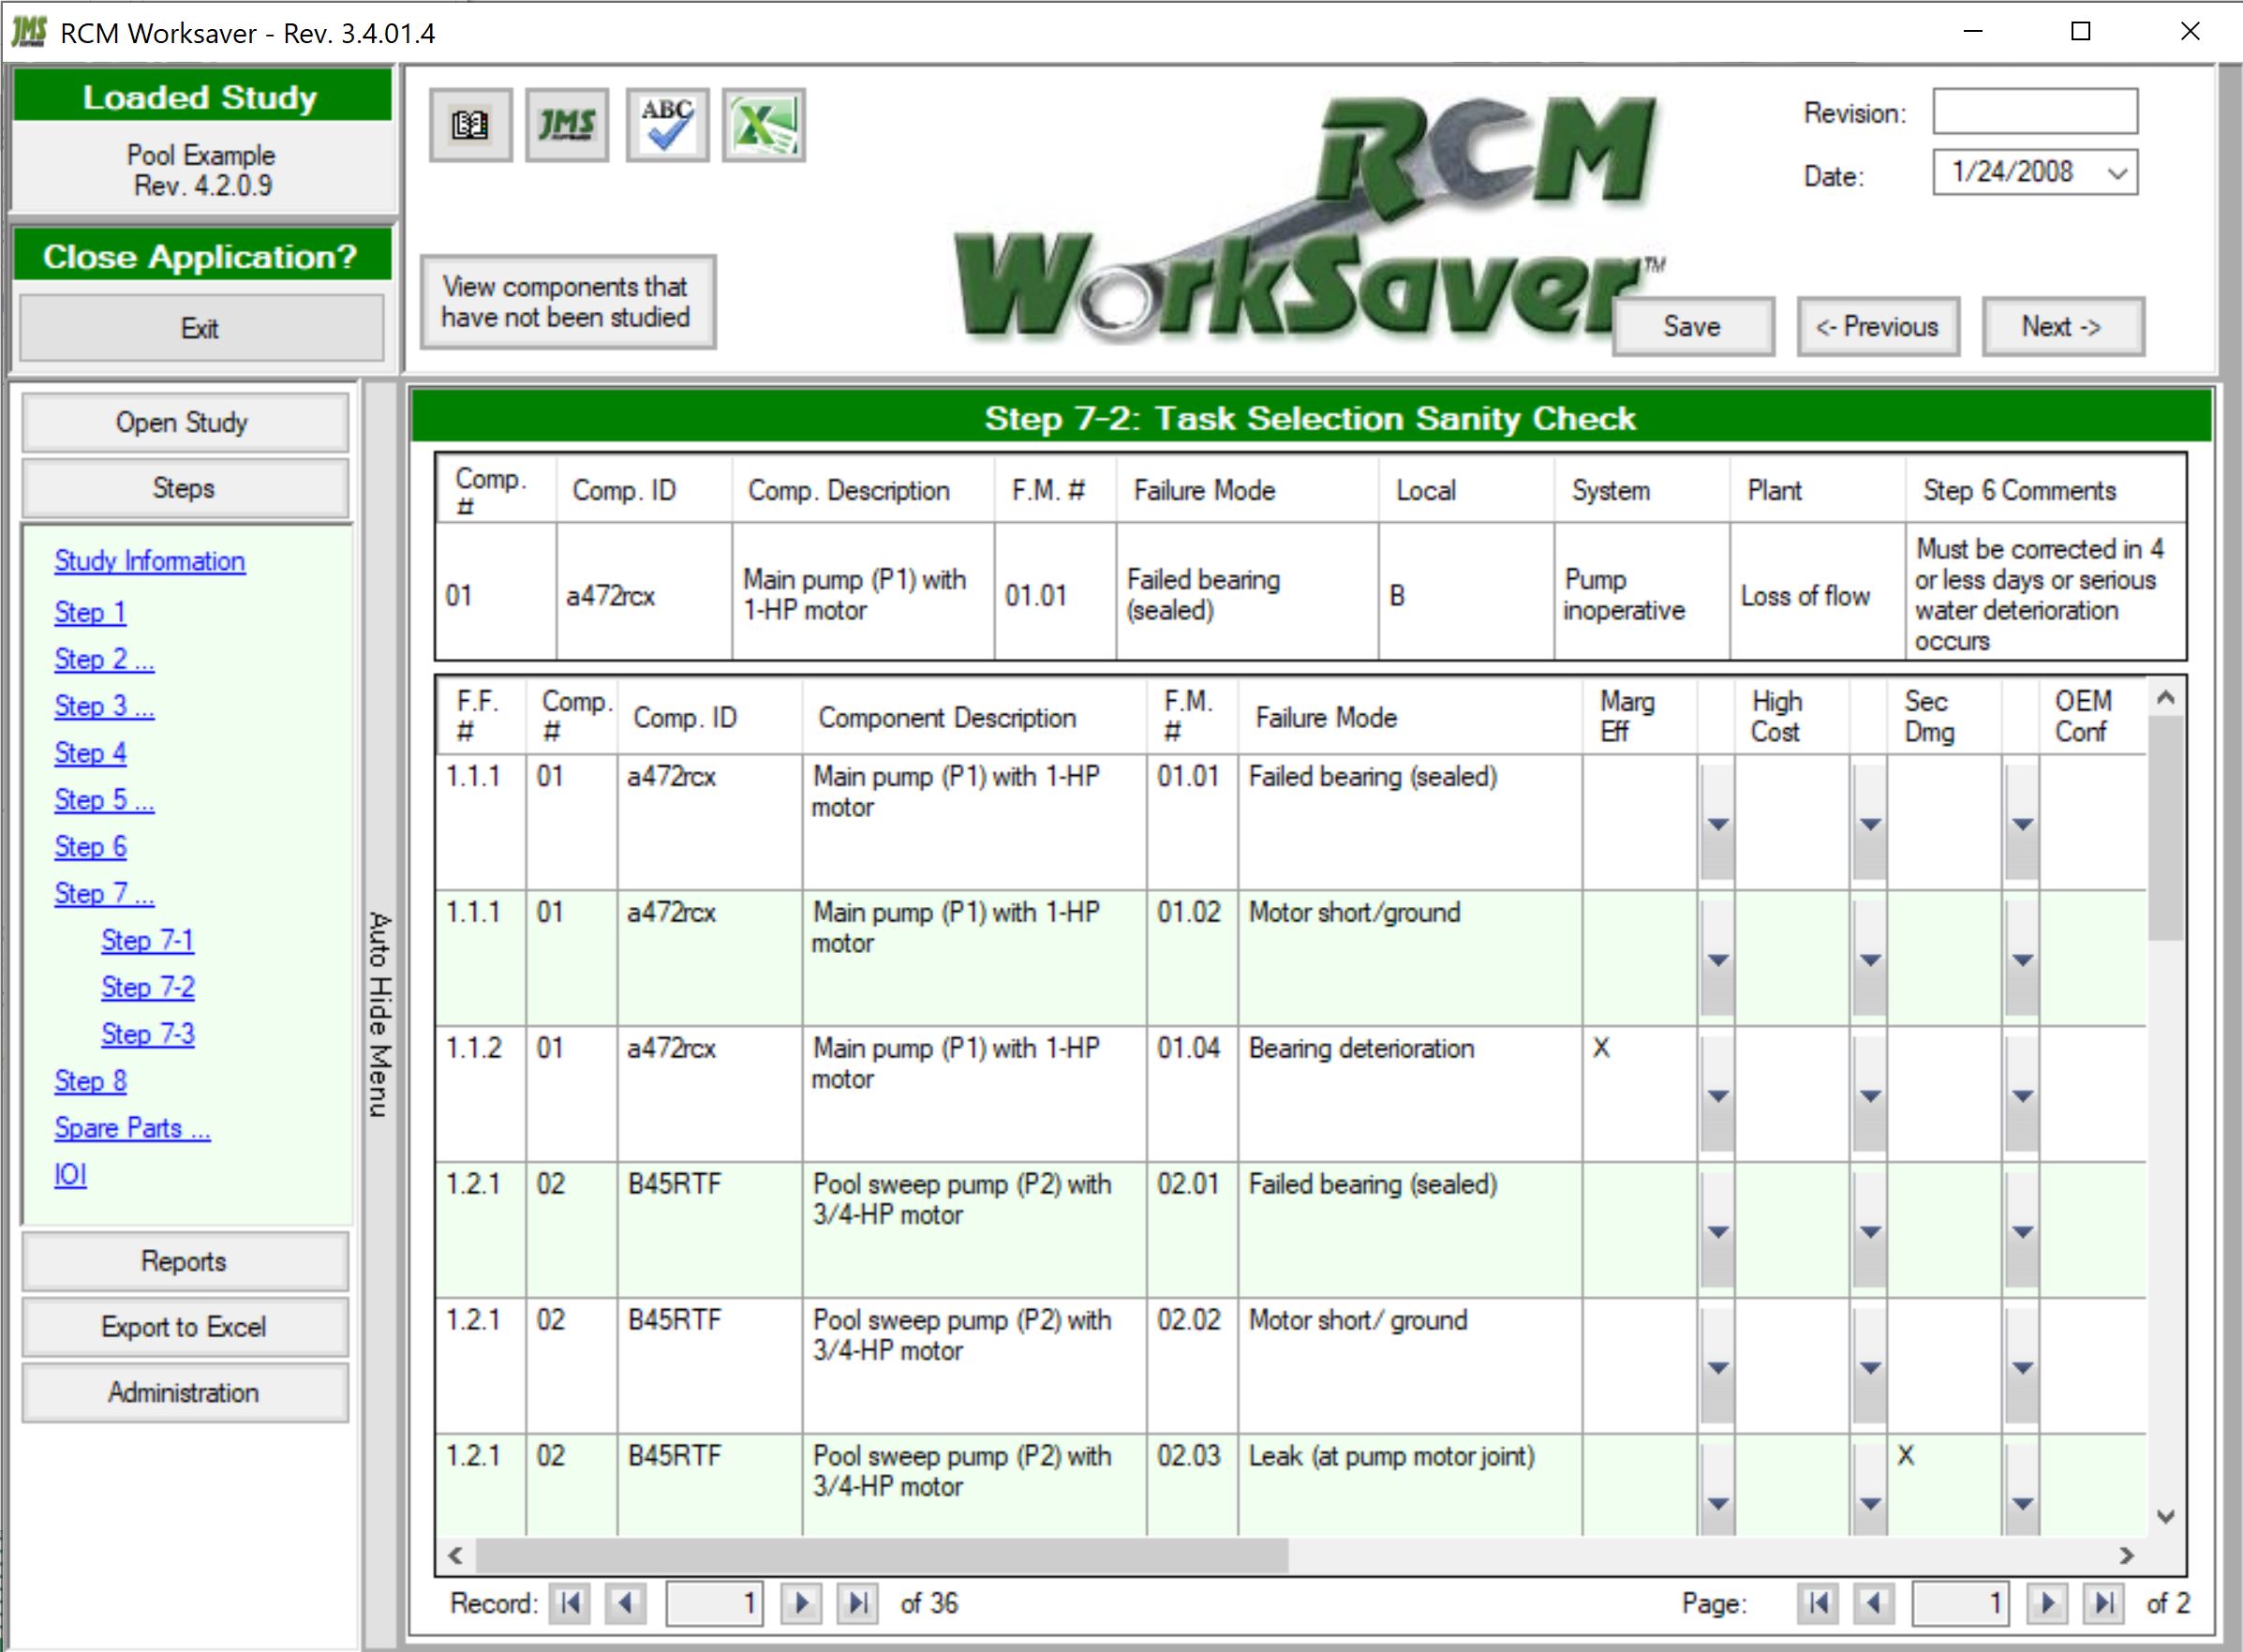The width and height of the screenshot is (2243, 1652).
Task: Click the JMS logo toolbar icon
Action: [x=567, y=124]
